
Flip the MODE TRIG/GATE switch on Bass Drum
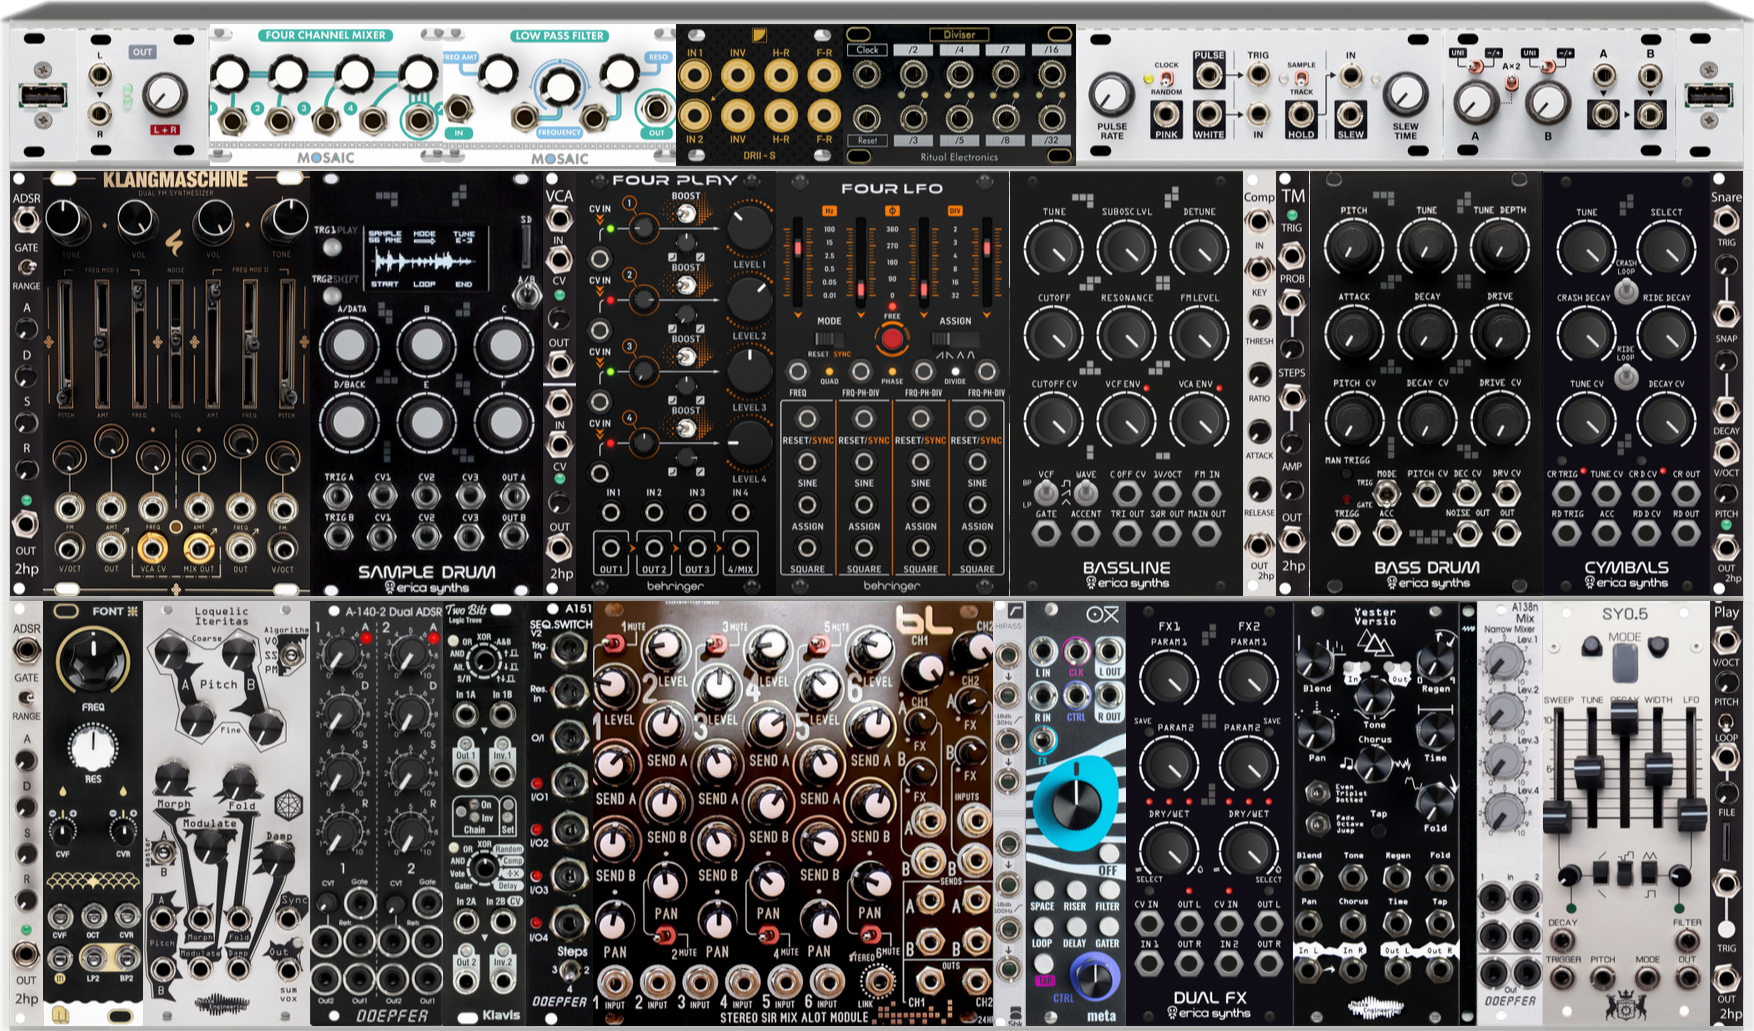tap(1386, 492)
